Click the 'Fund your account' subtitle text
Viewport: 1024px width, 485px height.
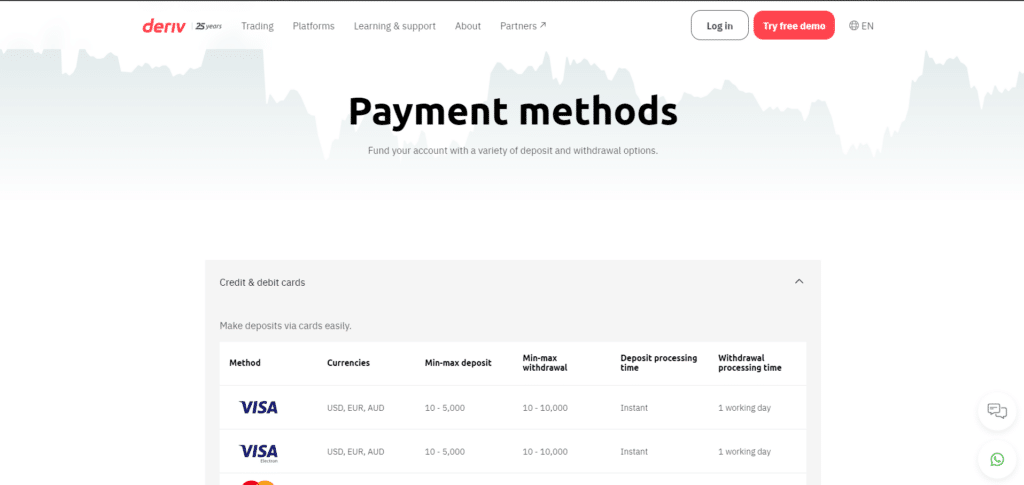point(513,151)
